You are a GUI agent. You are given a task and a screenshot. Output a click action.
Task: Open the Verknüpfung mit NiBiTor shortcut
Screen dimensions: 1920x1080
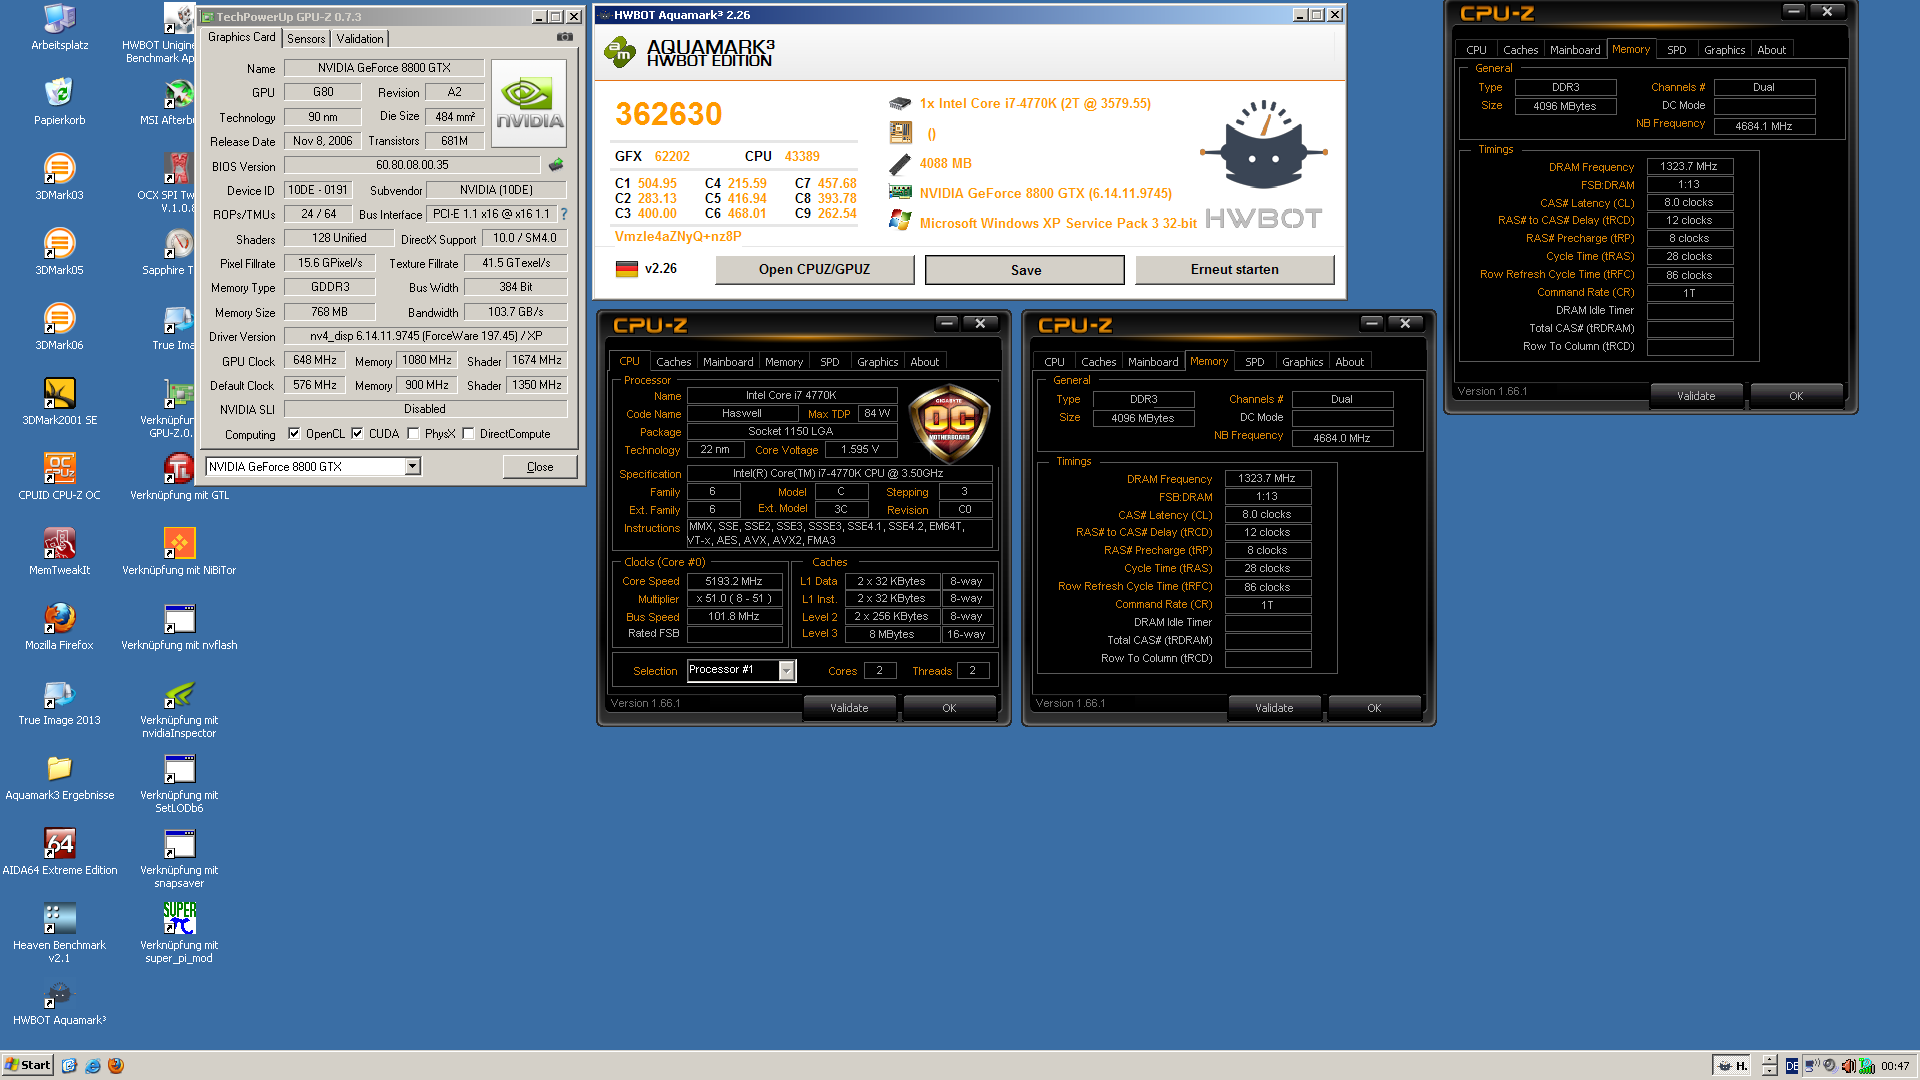pyautogui.click(x=179, y=552)
